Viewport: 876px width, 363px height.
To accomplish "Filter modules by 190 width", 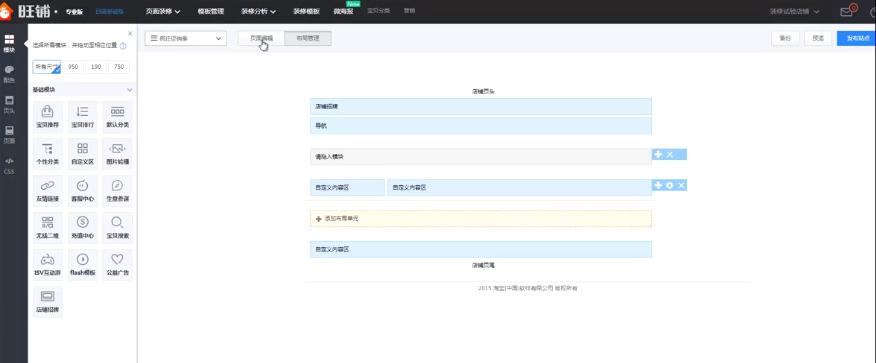I will point(96,67).
